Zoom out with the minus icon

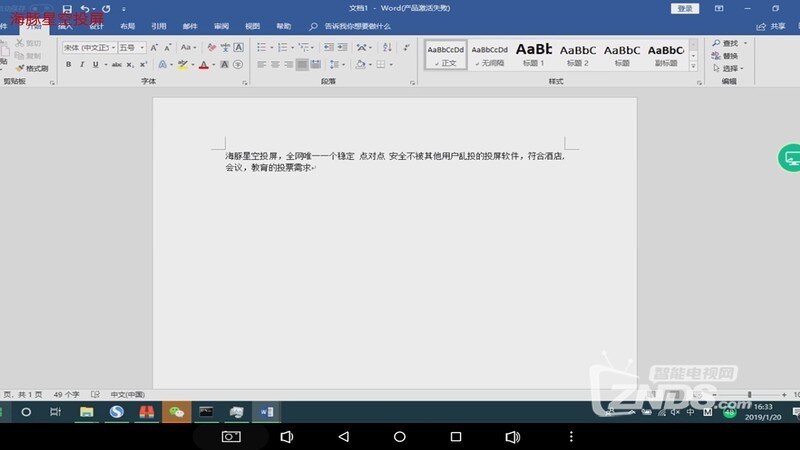pyautogui.click(x=714, y=394)
